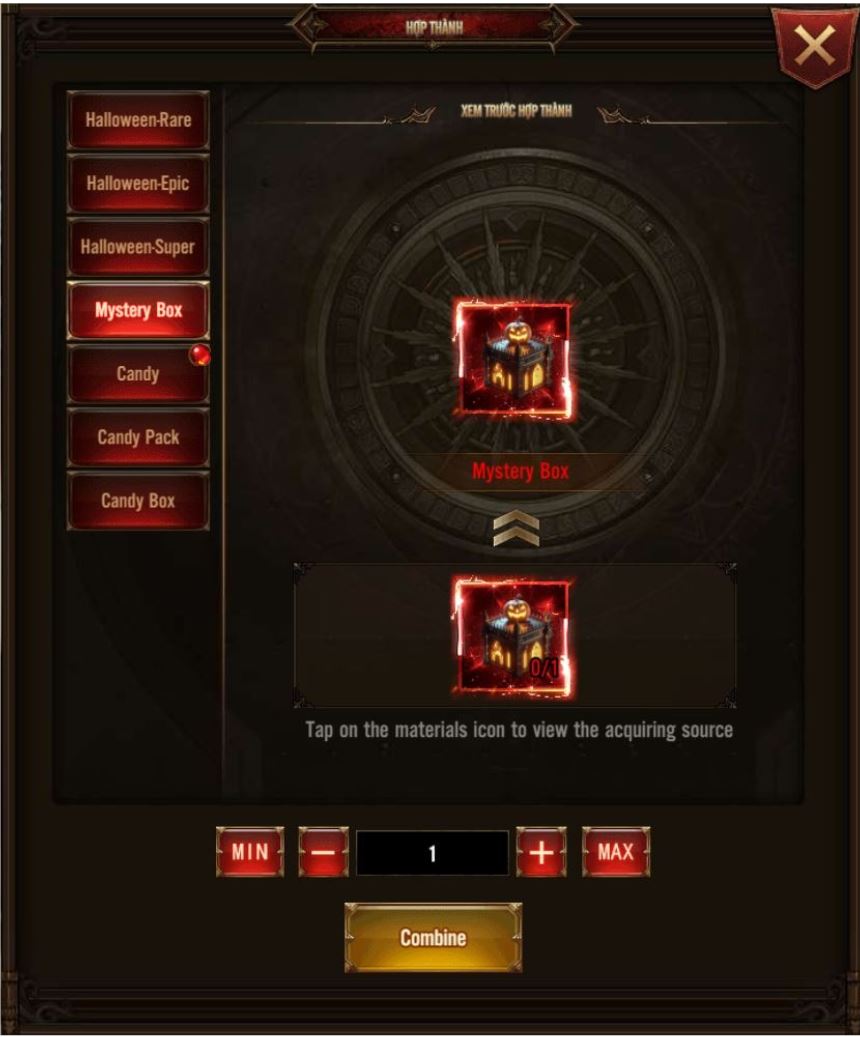Open the Candy tab
Screen dimensions: 860x1037
pos(138,374)
